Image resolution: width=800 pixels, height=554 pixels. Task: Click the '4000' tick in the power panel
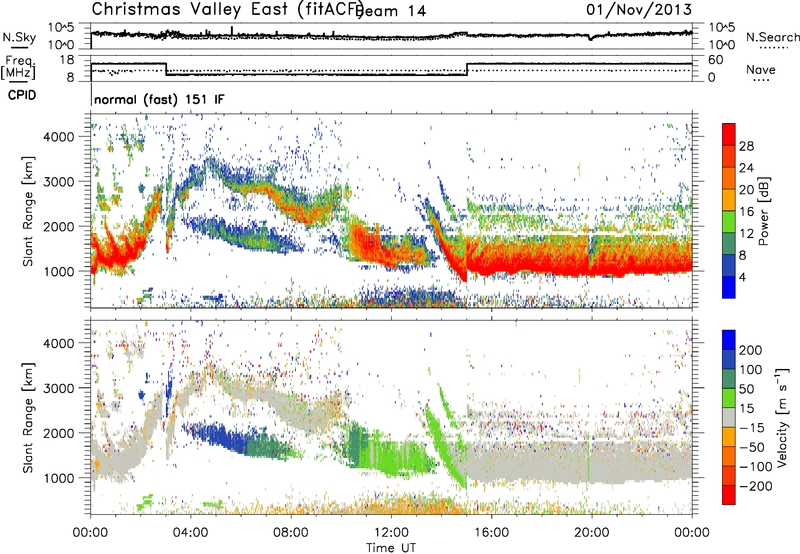[58, 137]
